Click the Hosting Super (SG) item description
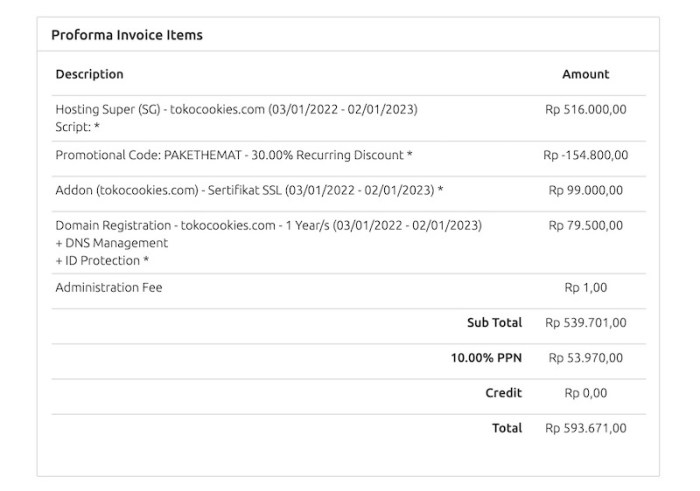Screen dimensions: 700x491 [x=237, y=109]
